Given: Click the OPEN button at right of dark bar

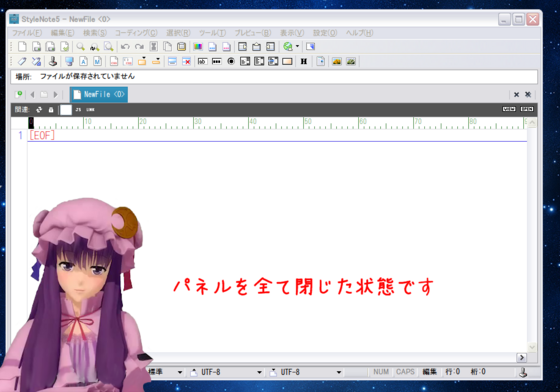Looking at the screenshot, I should 527,109.
